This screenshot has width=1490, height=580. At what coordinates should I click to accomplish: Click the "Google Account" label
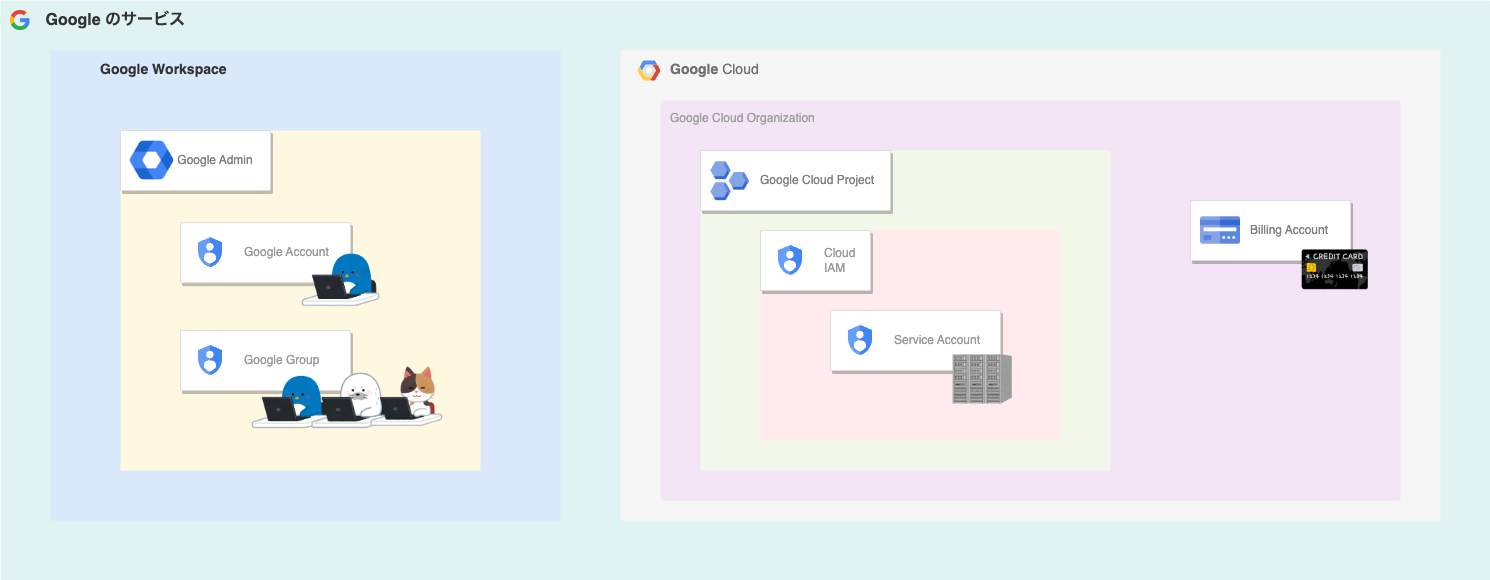click(x=286, y=252)
